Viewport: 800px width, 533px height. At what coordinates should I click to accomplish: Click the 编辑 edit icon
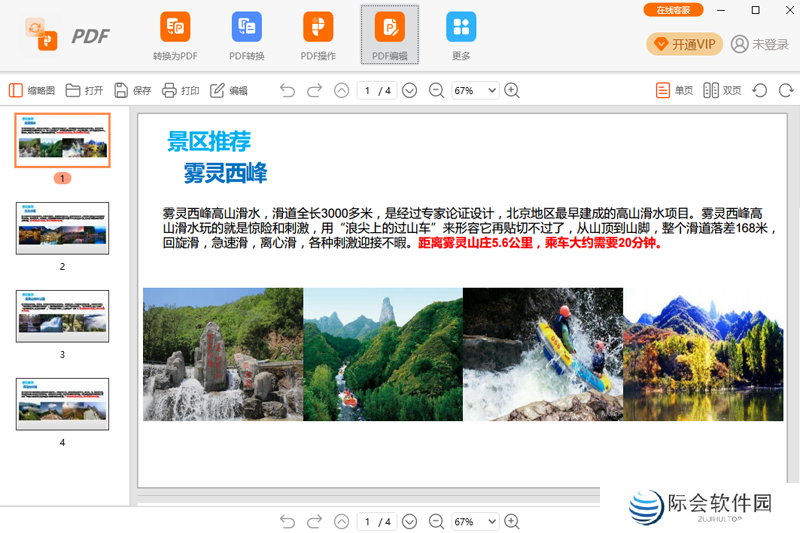click(217, 91)
